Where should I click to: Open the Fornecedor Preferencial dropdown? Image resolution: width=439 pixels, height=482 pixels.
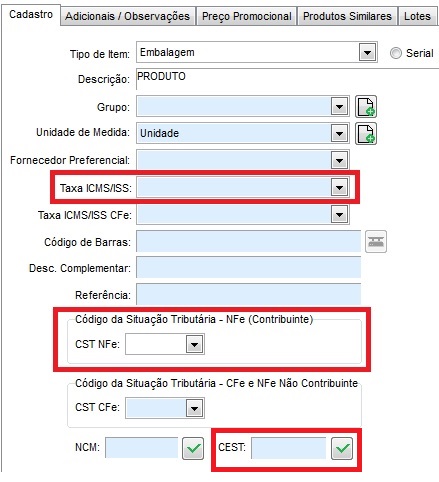(339, 161)
